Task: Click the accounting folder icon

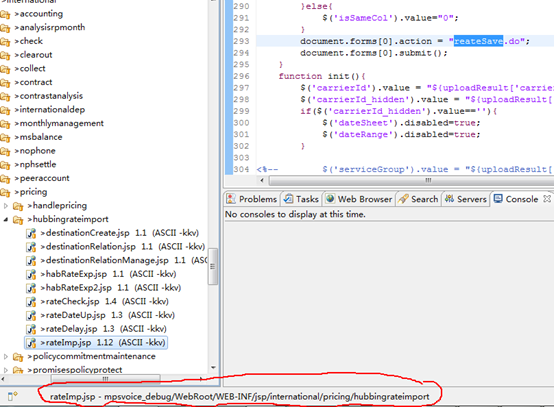Action: [5, 14]
